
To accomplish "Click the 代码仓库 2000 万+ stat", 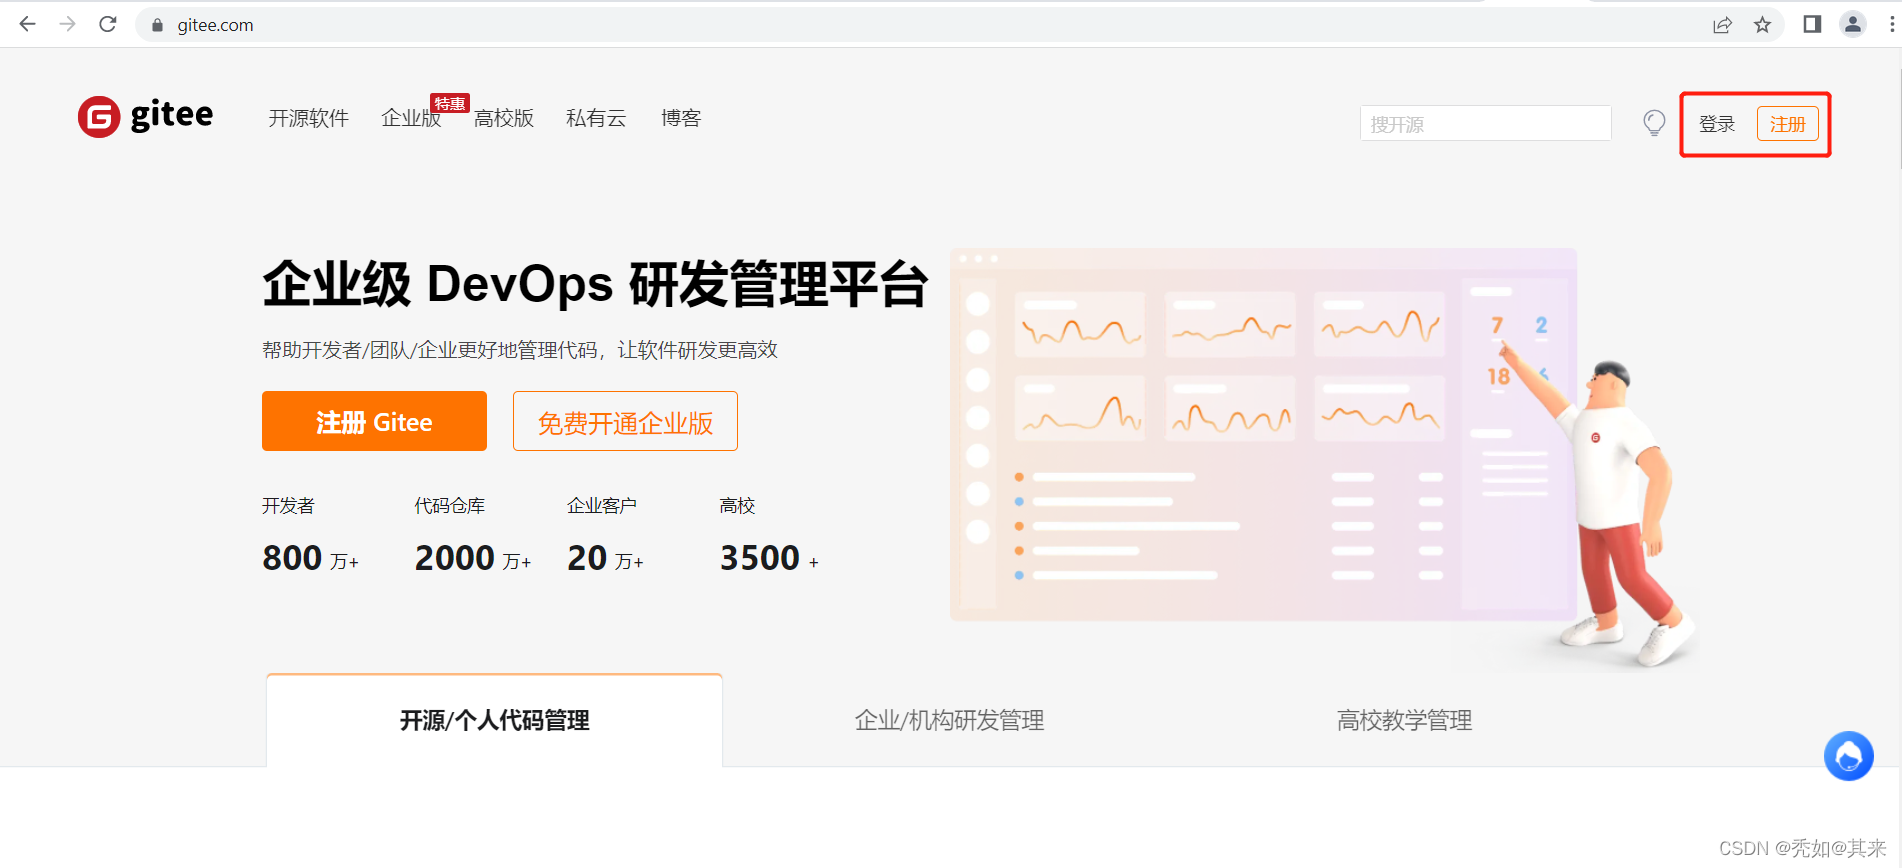I will point(473,535).
